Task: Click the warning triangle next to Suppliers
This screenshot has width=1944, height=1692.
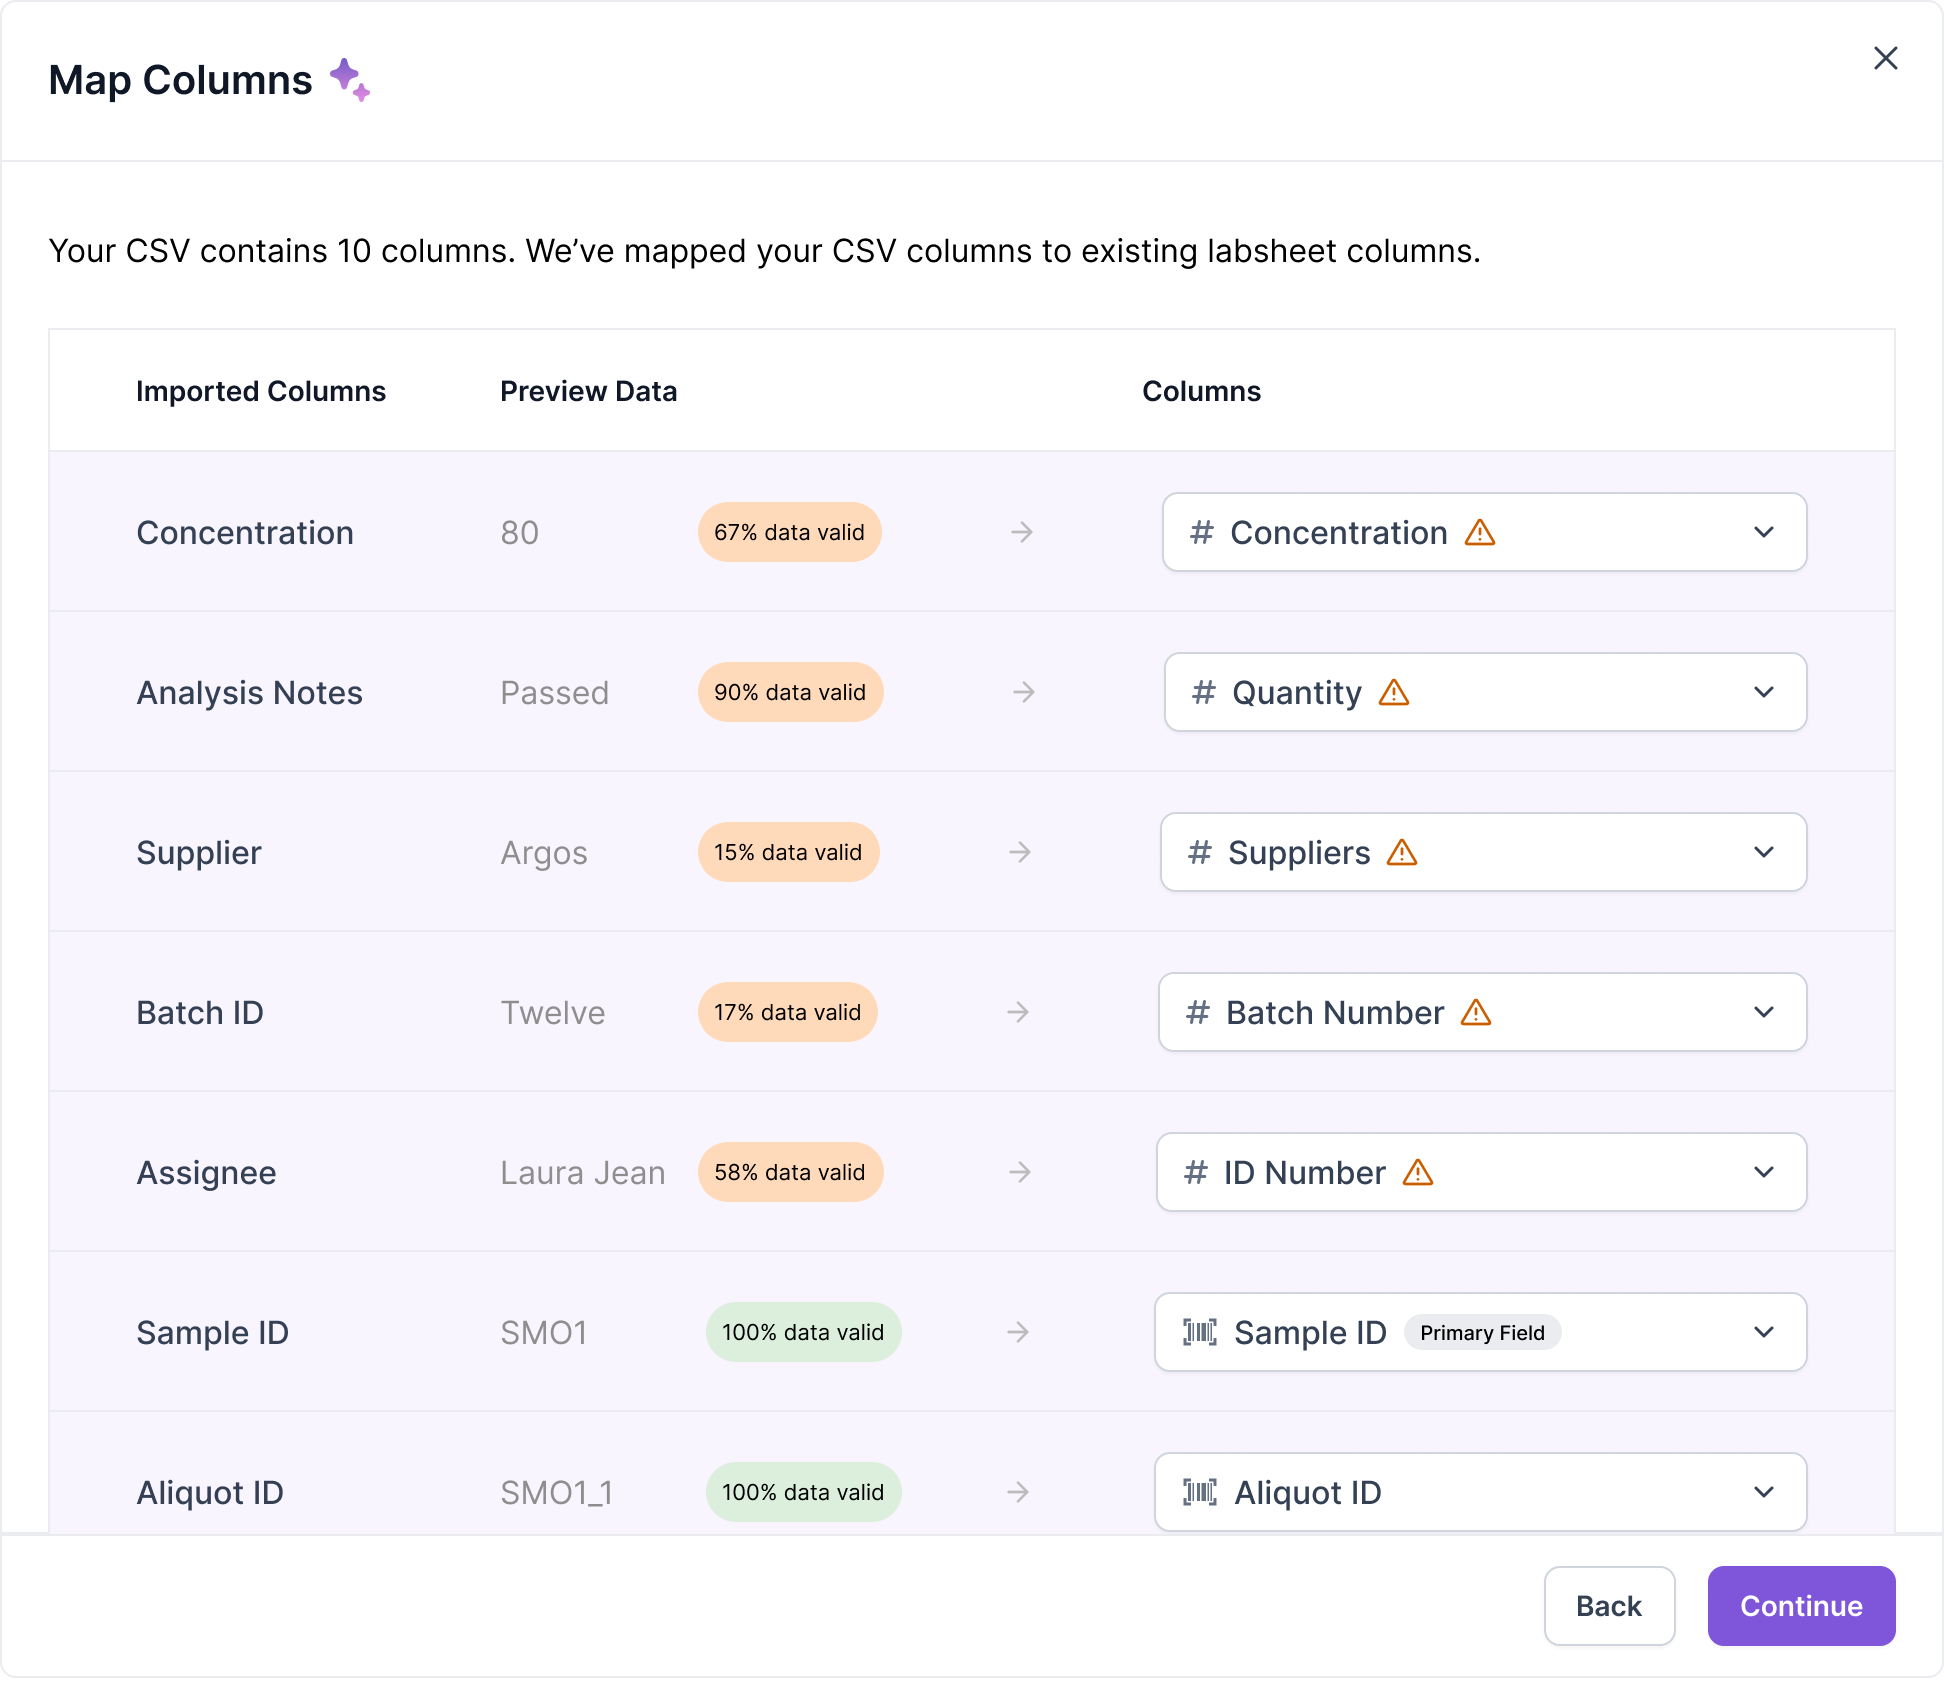Action: coord(1402,852)
